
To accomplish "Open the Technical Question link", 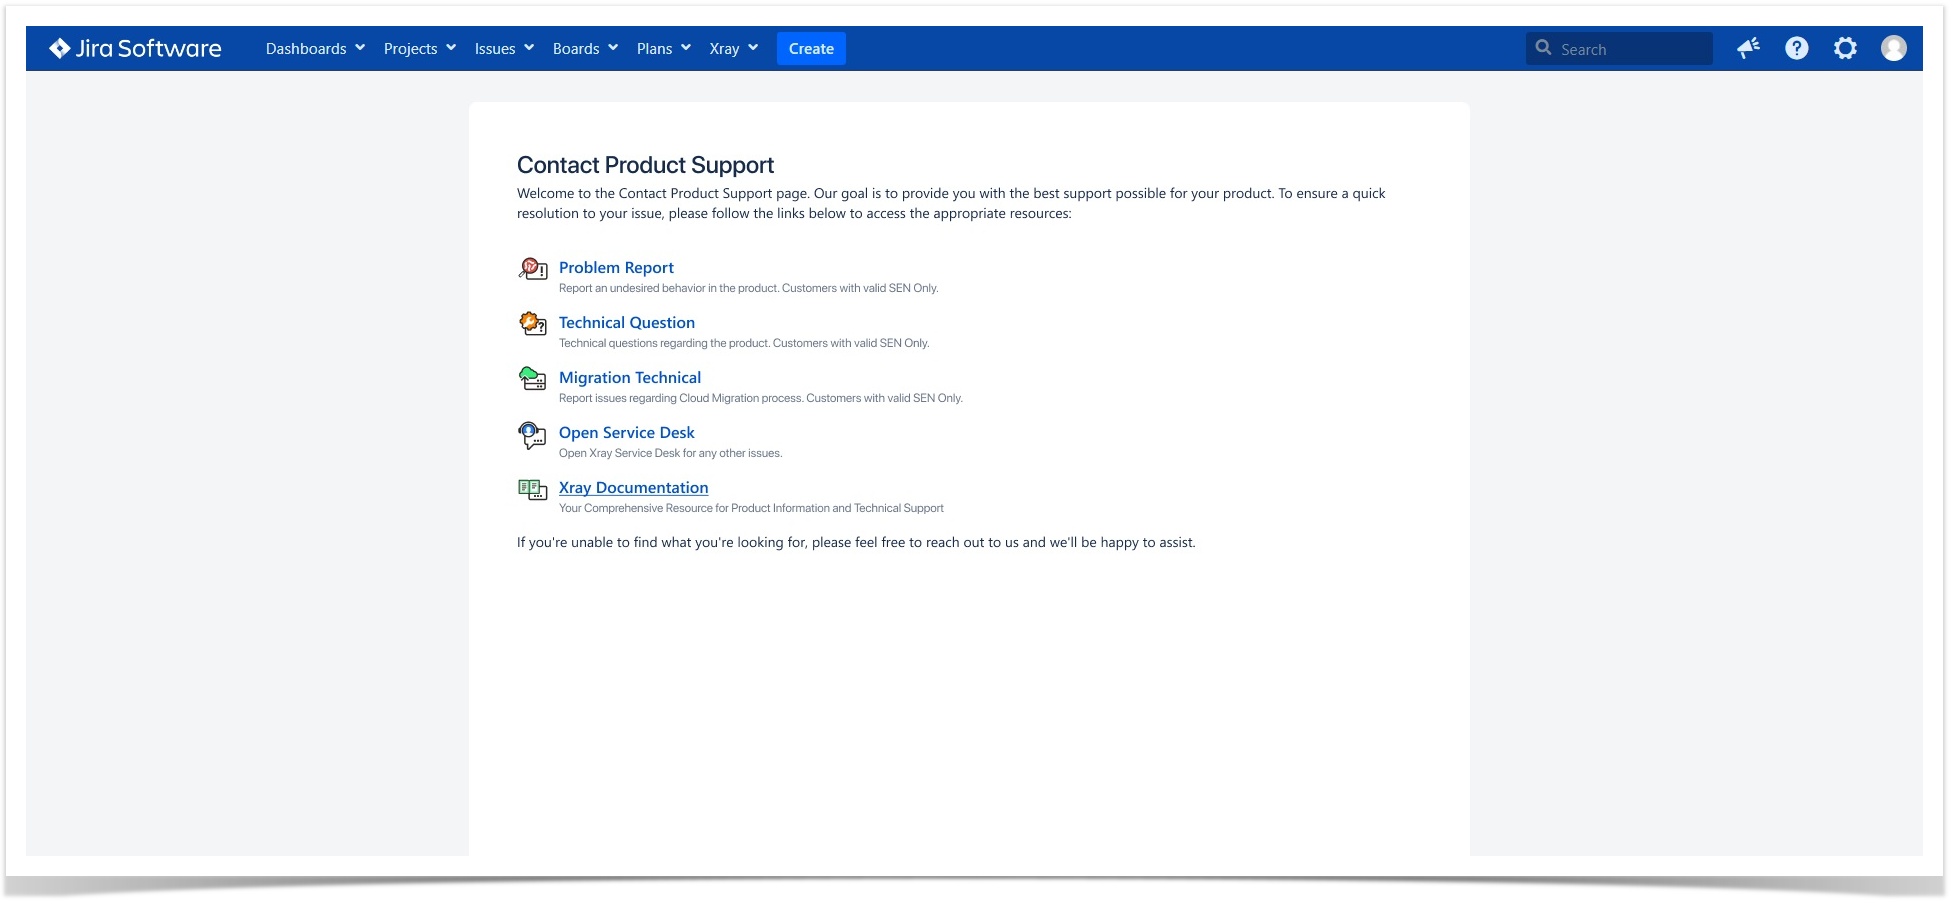I will [627, 322].
